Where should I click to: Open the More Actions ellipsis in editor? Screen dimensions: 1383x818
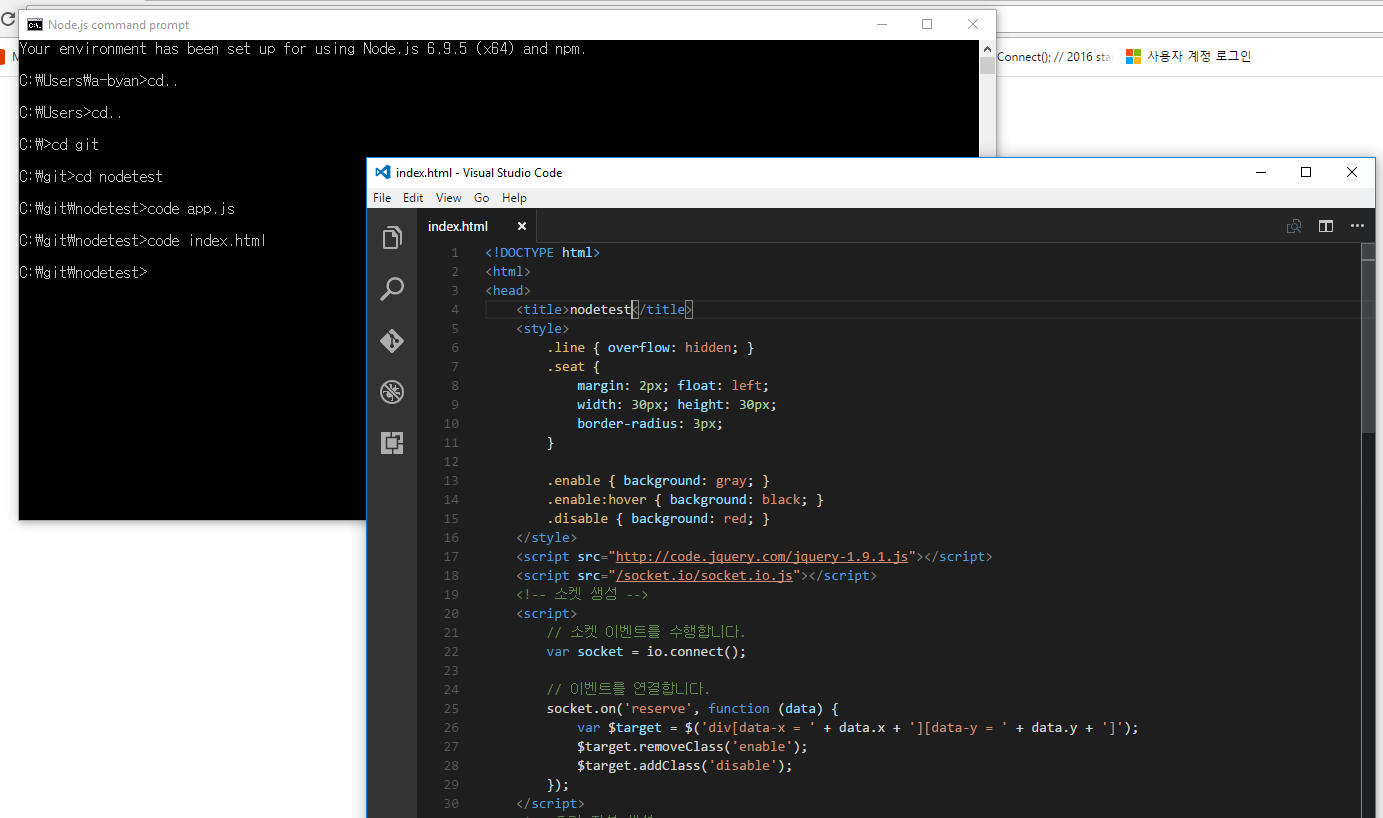1357,226
